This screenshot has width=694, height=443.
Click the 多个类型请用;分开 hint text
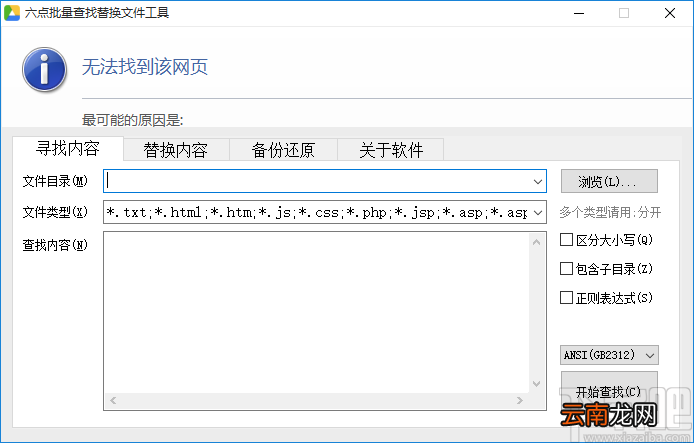[610, 212]
